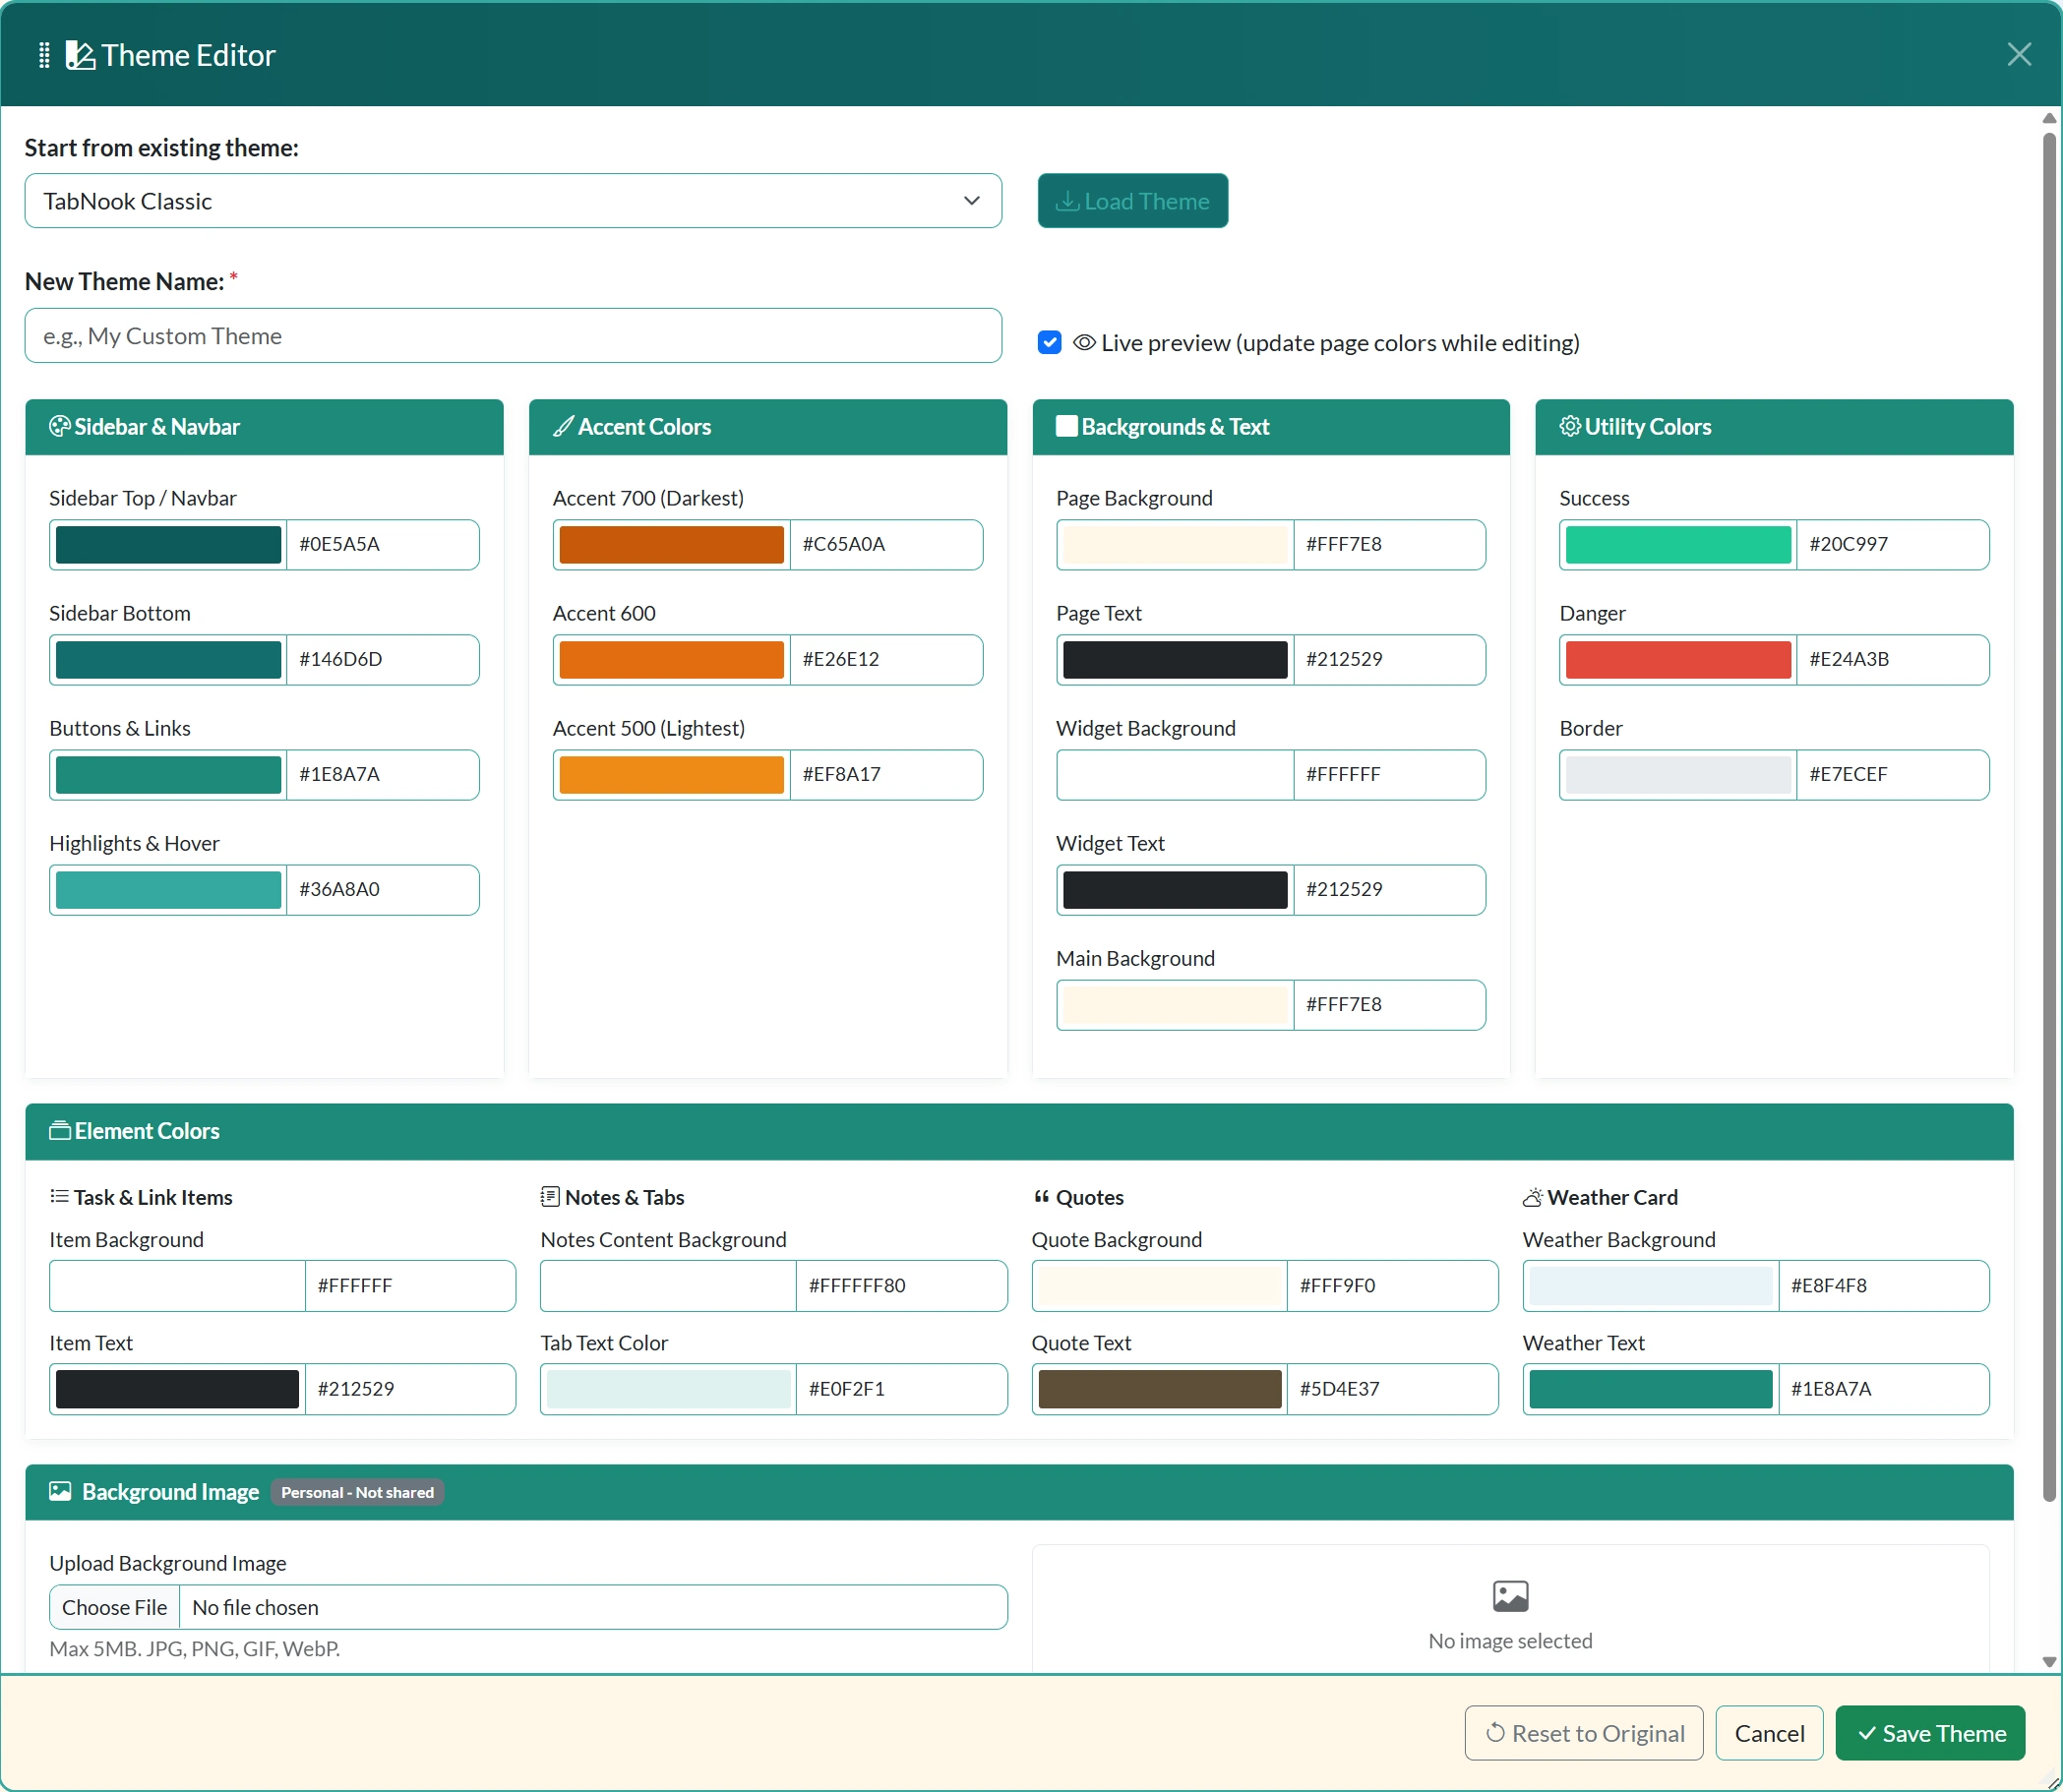Click the Load Theme button
Screen dimensions: 2063x1792
[x=1132, y=200]
